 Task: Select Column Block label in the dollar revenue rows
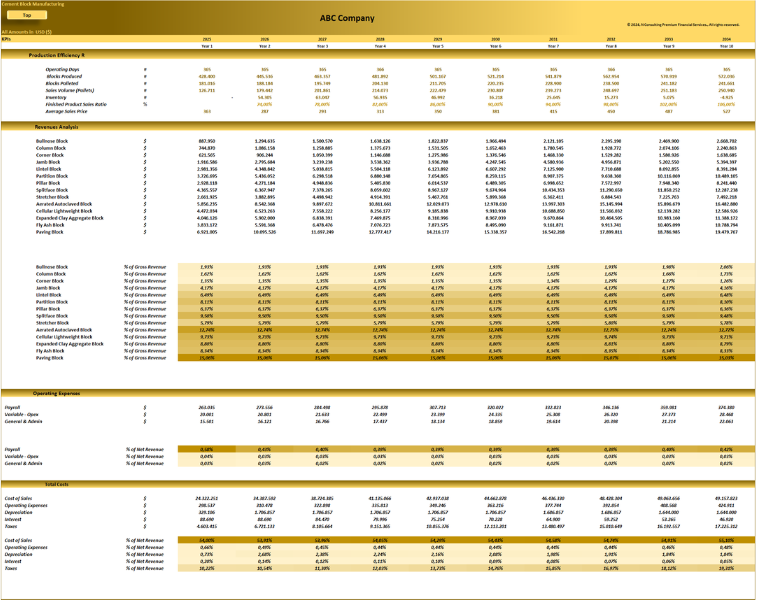(x=51, y=148)
